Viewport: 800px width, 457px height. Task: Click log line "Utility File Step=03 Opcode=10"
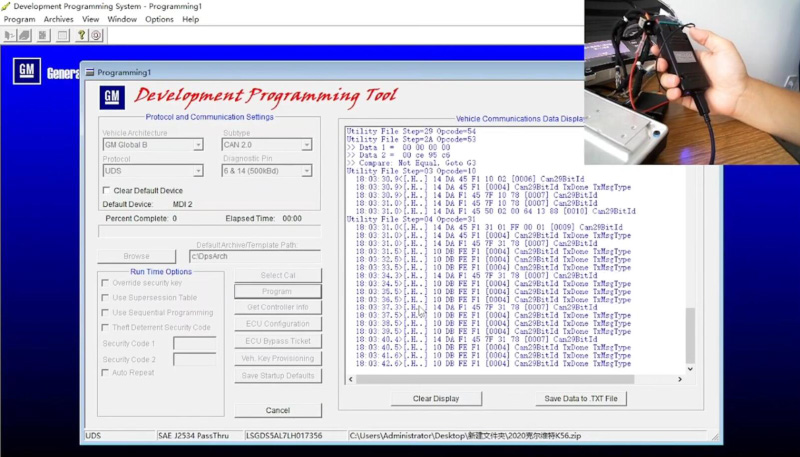411,171
